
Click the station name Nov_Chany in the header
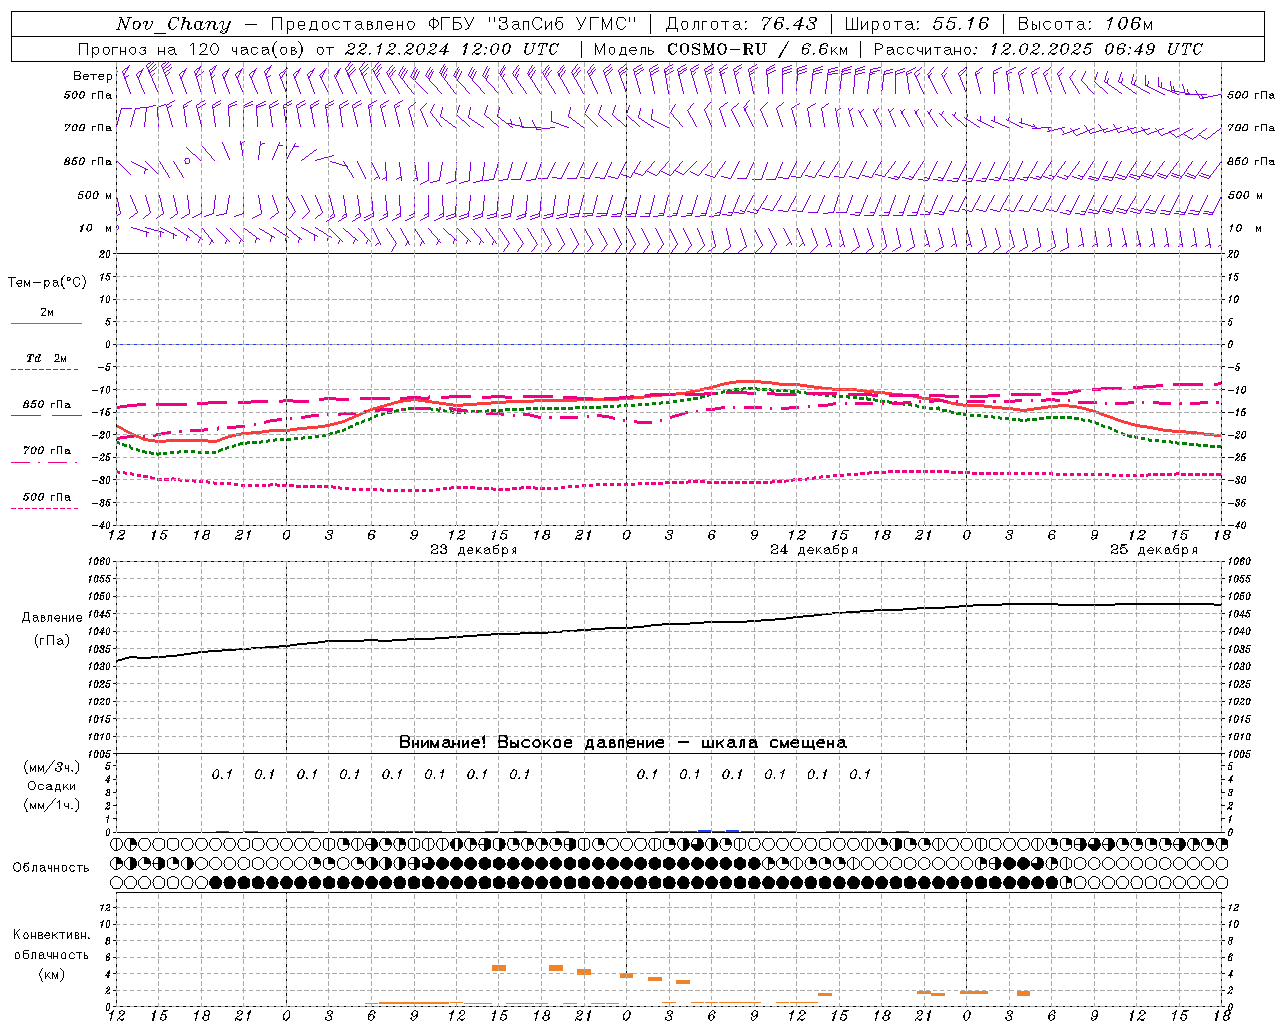(x=173, y=24)
